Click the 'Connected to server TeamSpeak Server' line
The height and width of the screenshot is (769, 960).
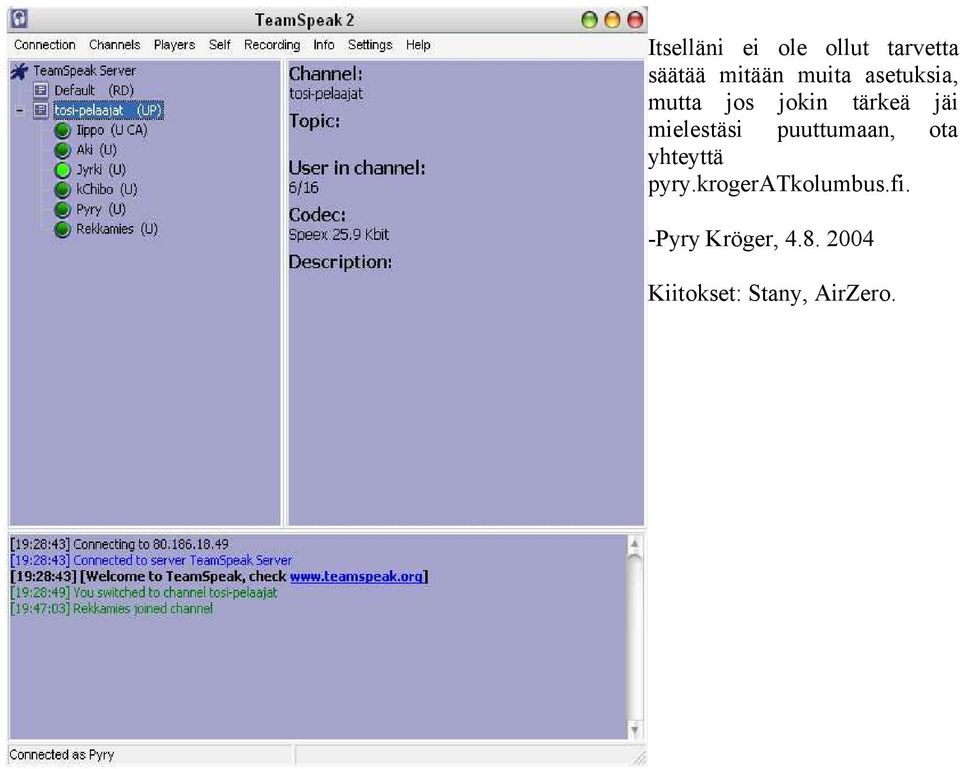click(151, 560)
